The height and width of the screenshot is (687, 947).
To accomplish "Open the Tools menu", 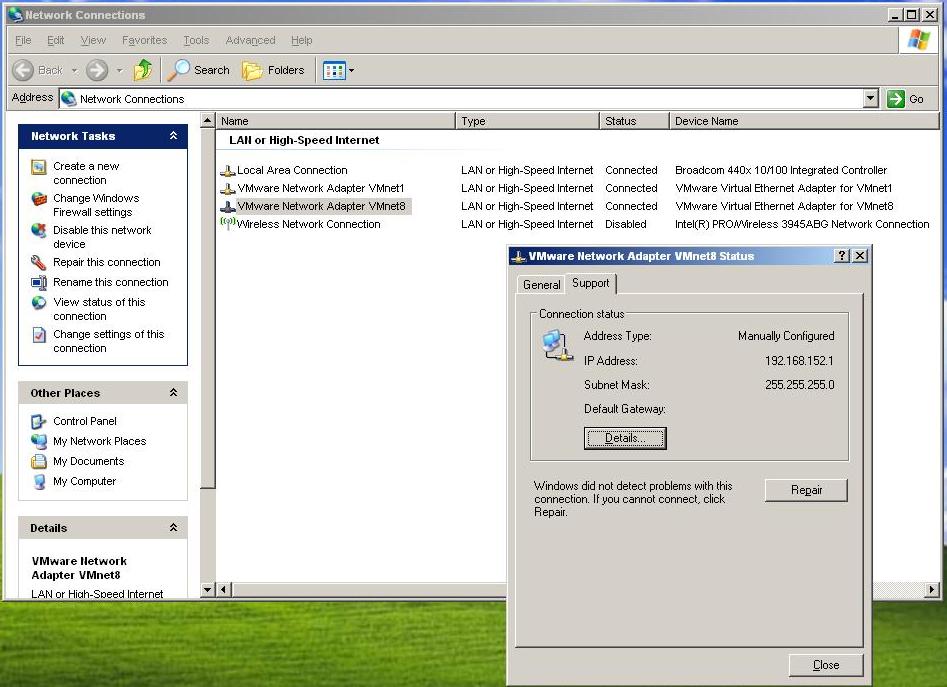I will (x=196, y=40).
